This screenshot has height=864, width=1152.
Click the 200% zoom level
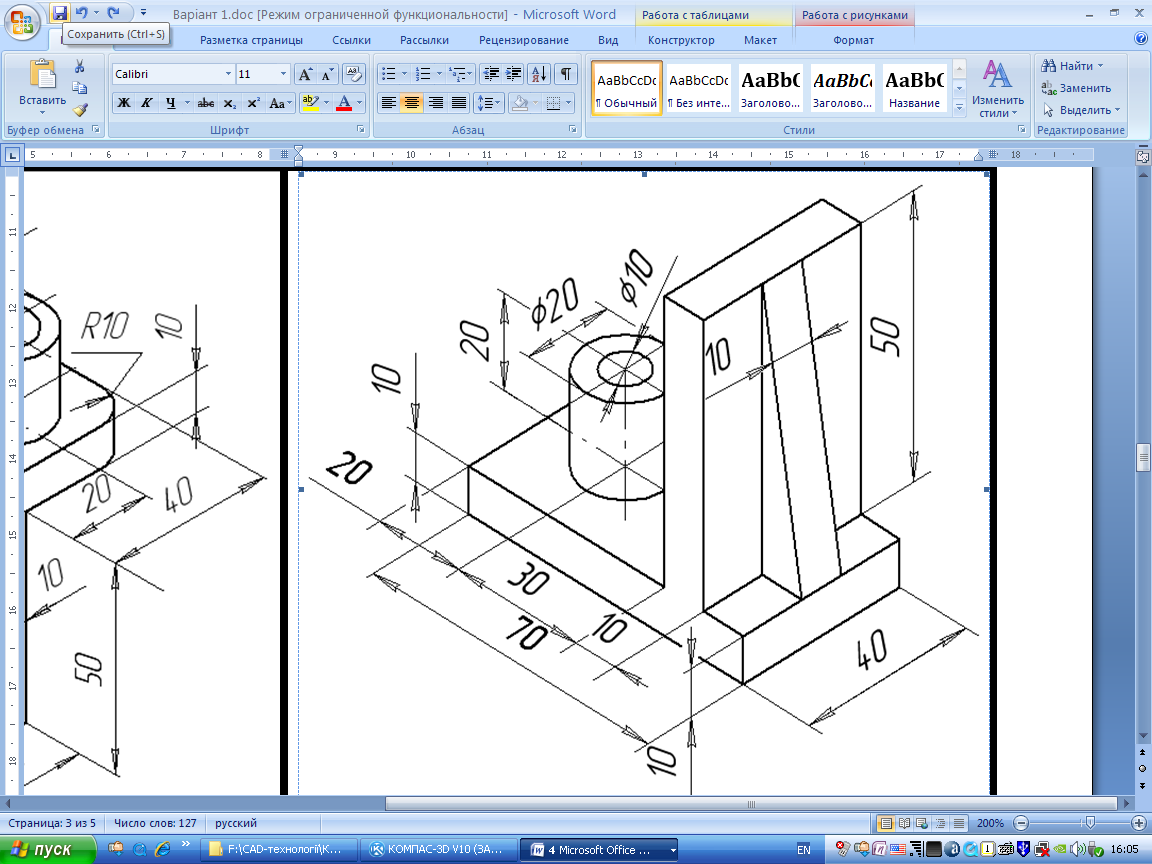990,823
